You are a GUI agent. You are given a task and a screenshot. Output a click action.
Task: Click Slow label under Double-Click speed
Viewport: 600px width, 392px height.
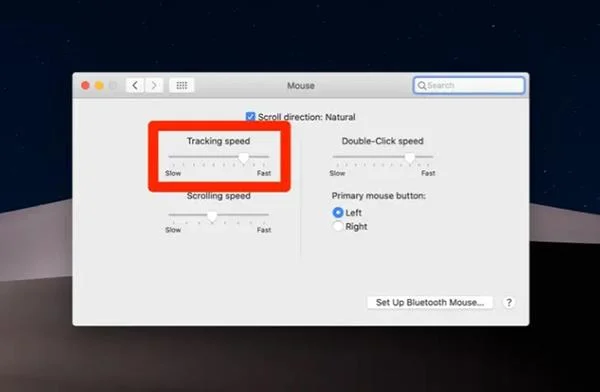[337, 173]
